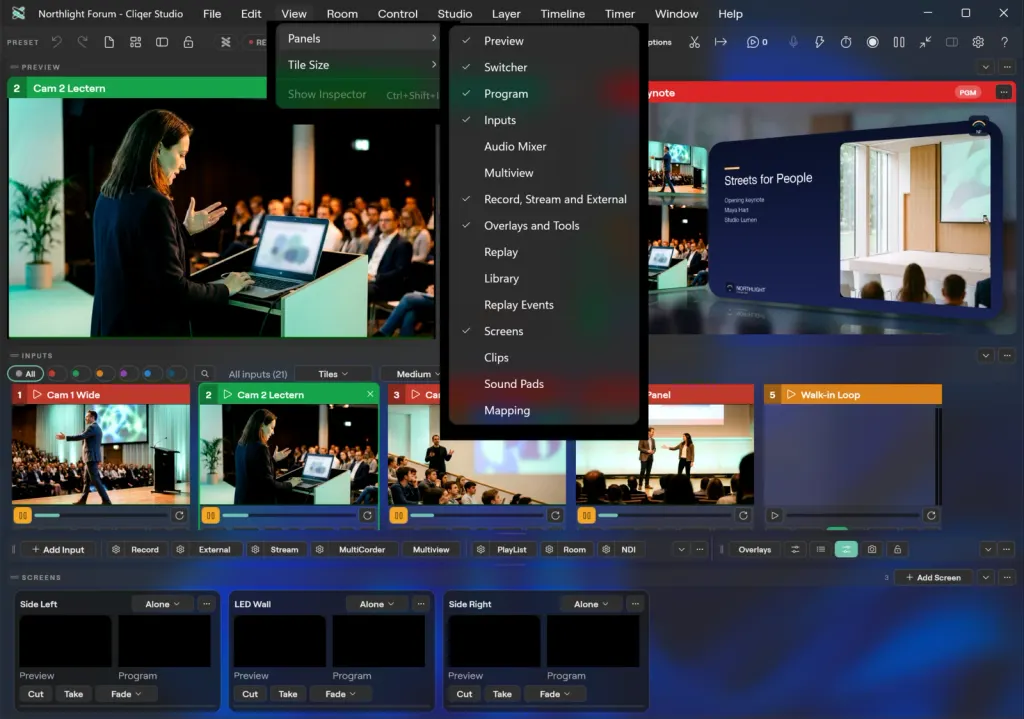
Task: Click the Add Input button
Action: point(58,549)
